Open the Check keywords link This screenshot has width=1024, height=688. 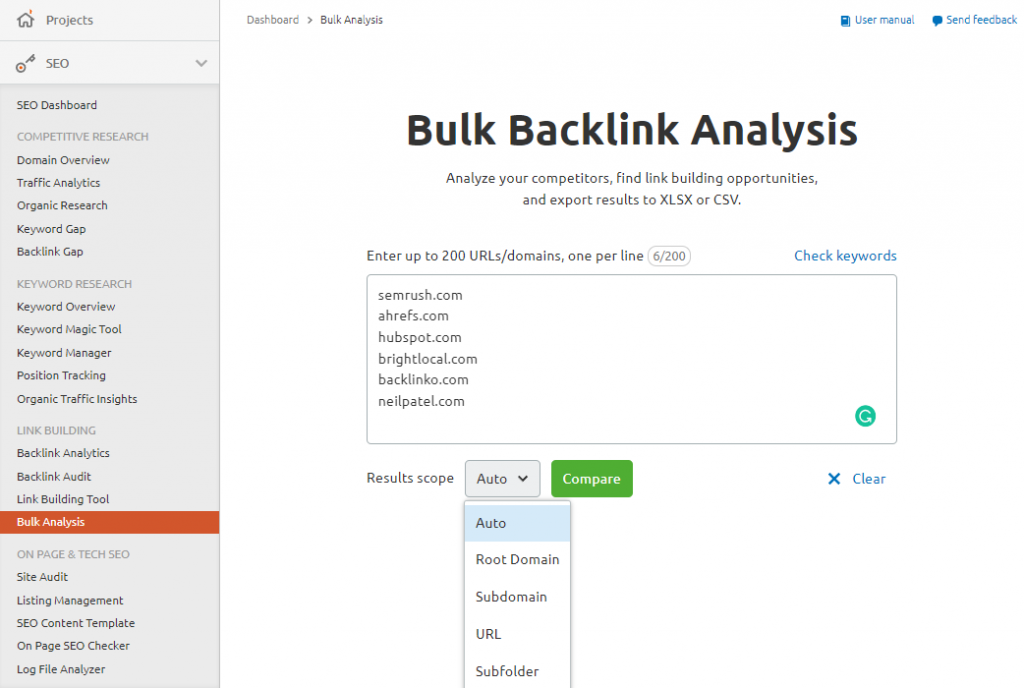pos(845,255)
